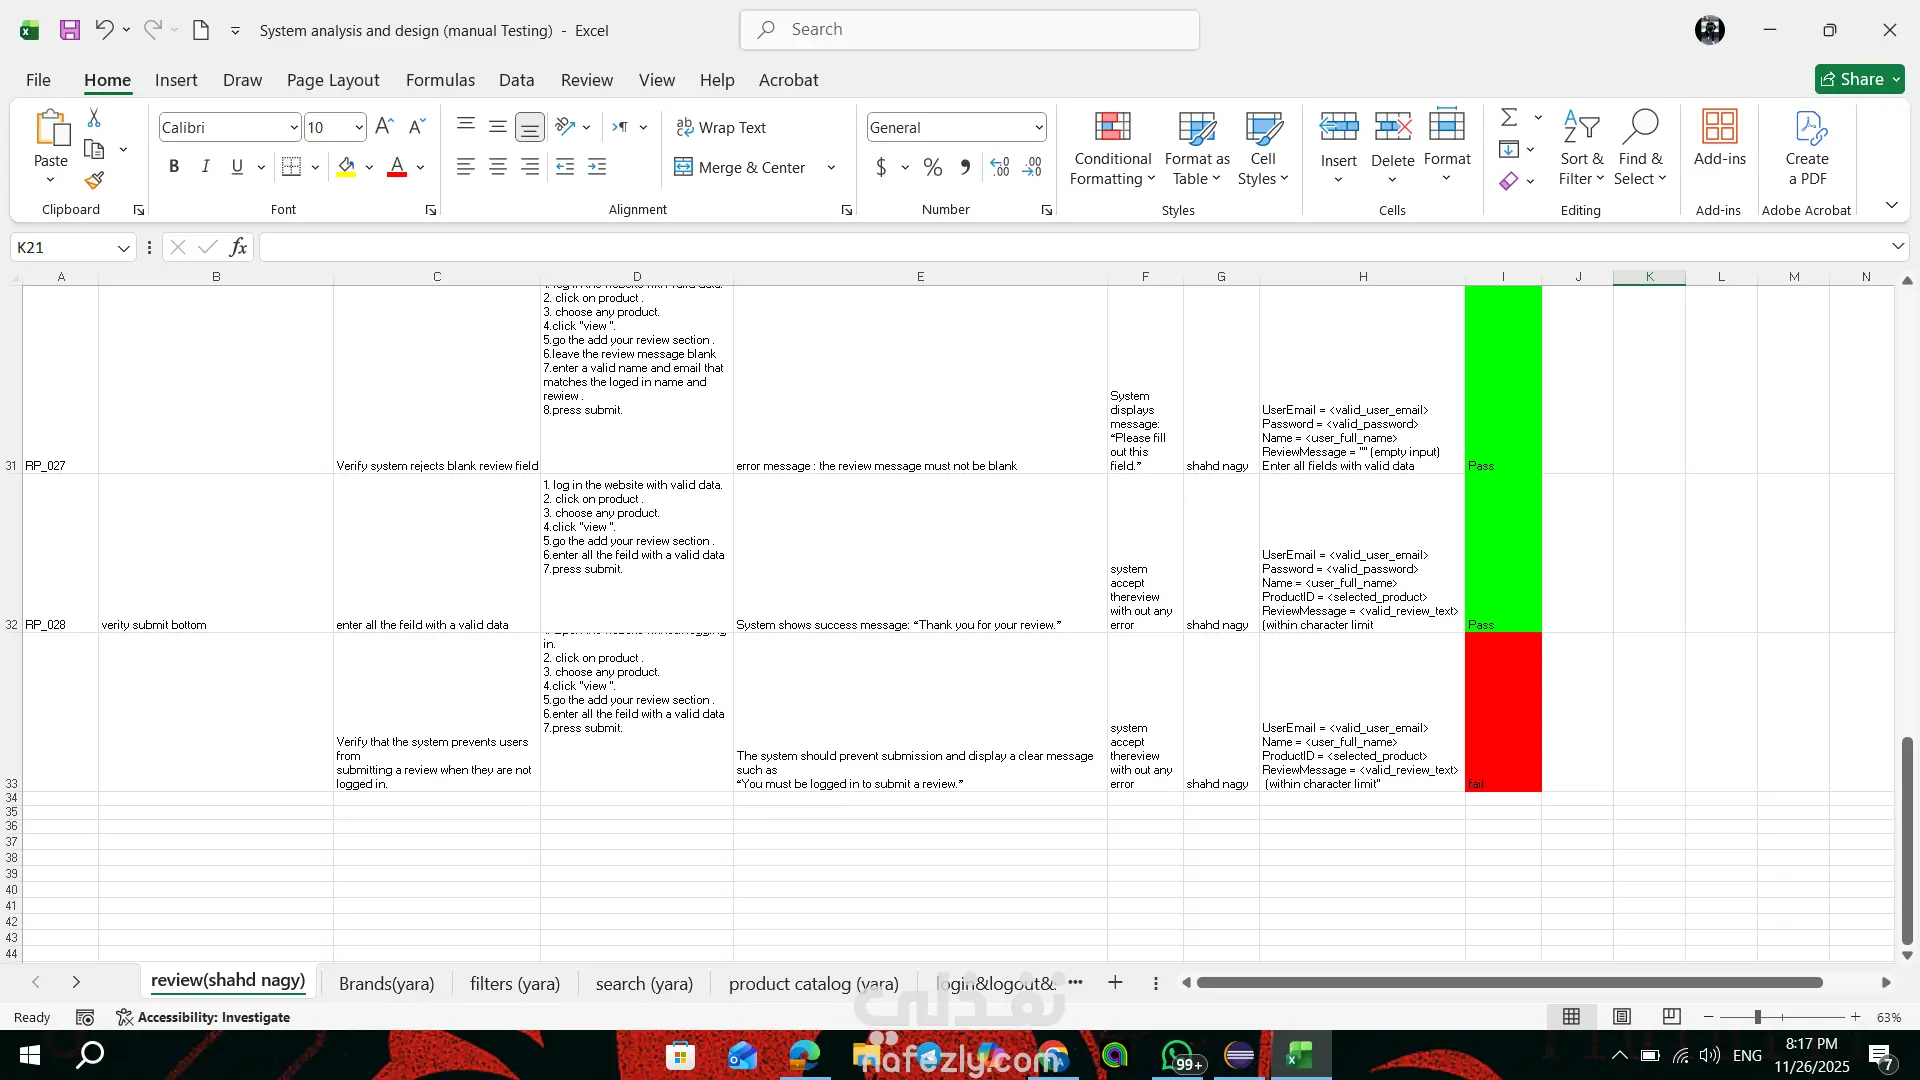
Task: Click the Search box in title bar
Action: point(970,30)
